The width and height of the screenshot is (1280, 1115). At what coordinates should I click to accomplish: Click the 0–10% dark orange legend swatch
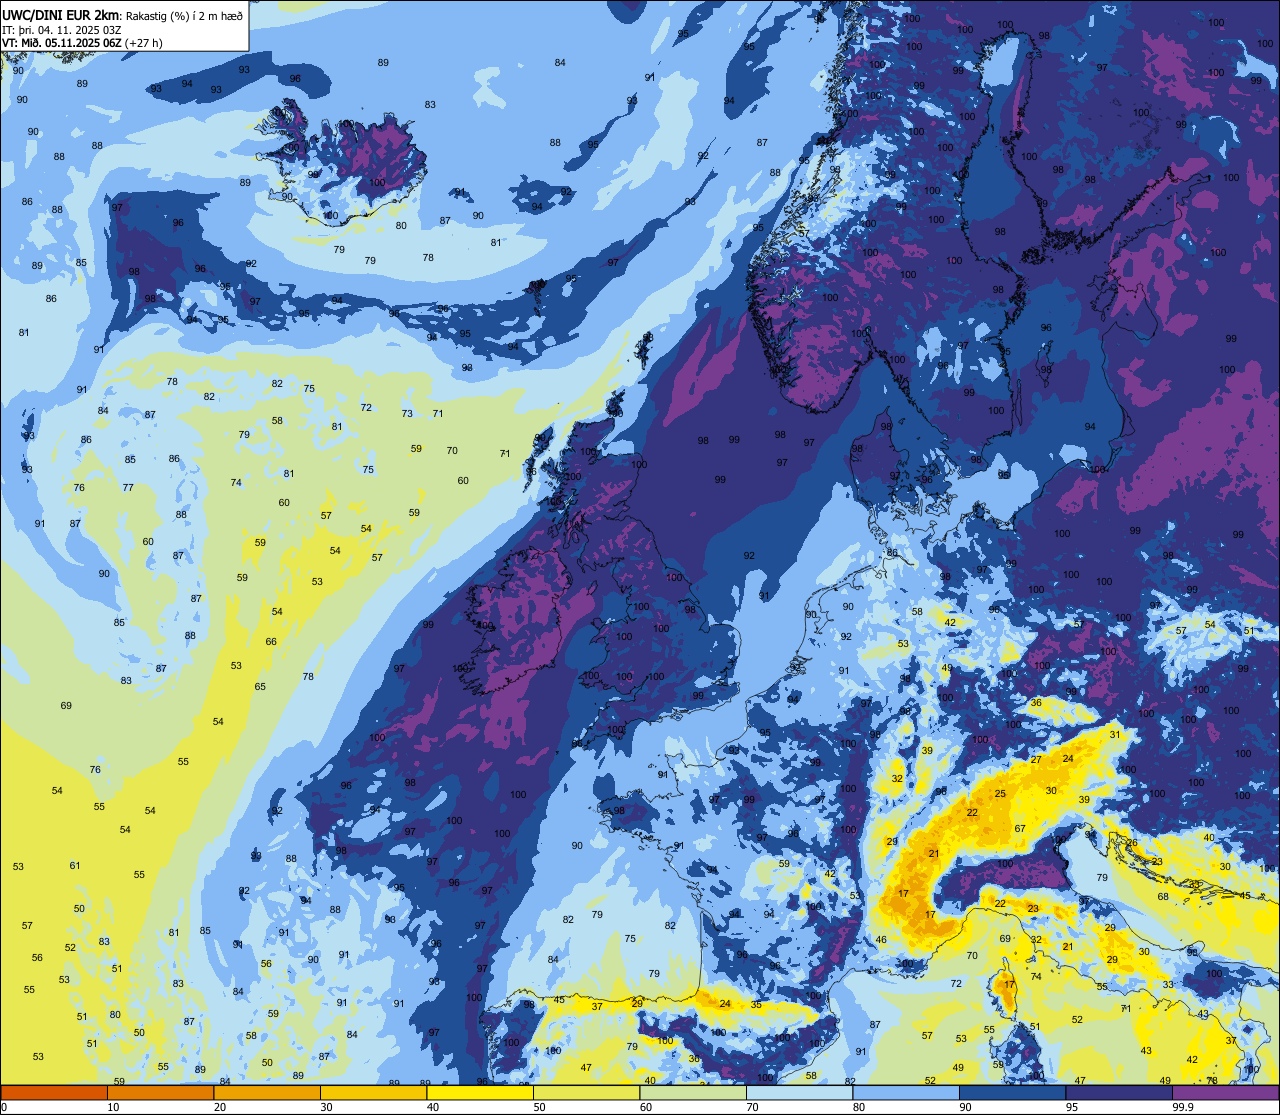[54, 1092]
